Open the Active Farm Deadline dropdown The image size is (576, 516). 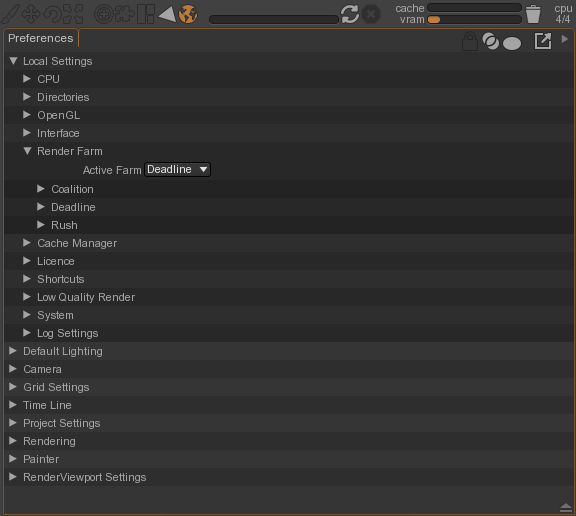[x=177, y=169]
